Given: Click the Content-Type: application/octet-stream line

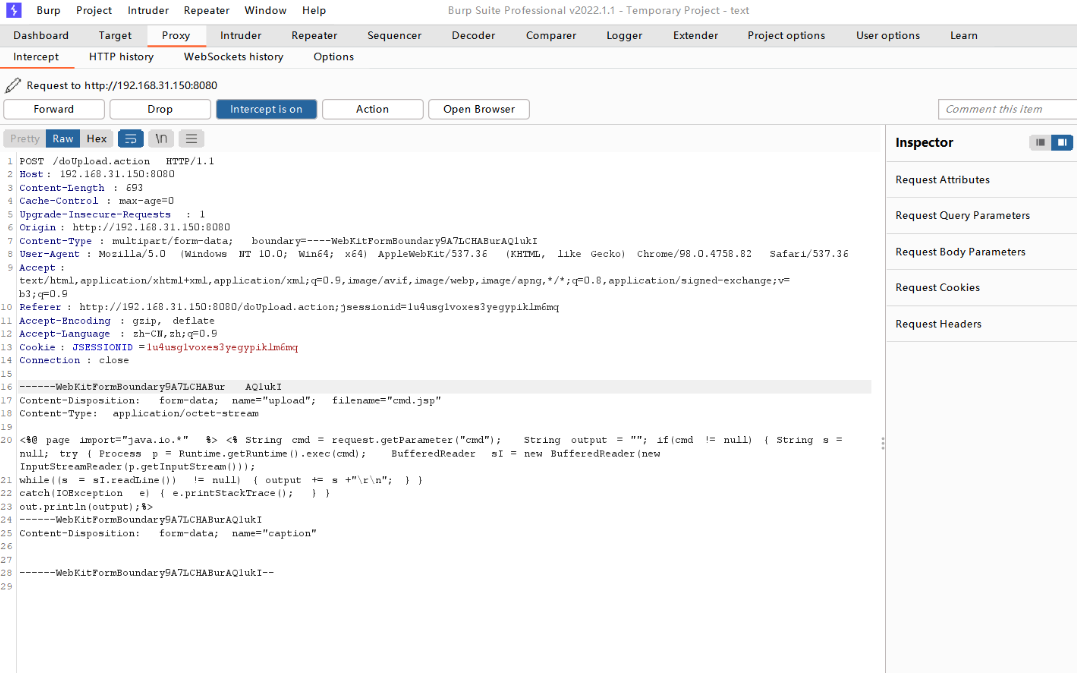Looking at the screenshot, I should [139, 414].
